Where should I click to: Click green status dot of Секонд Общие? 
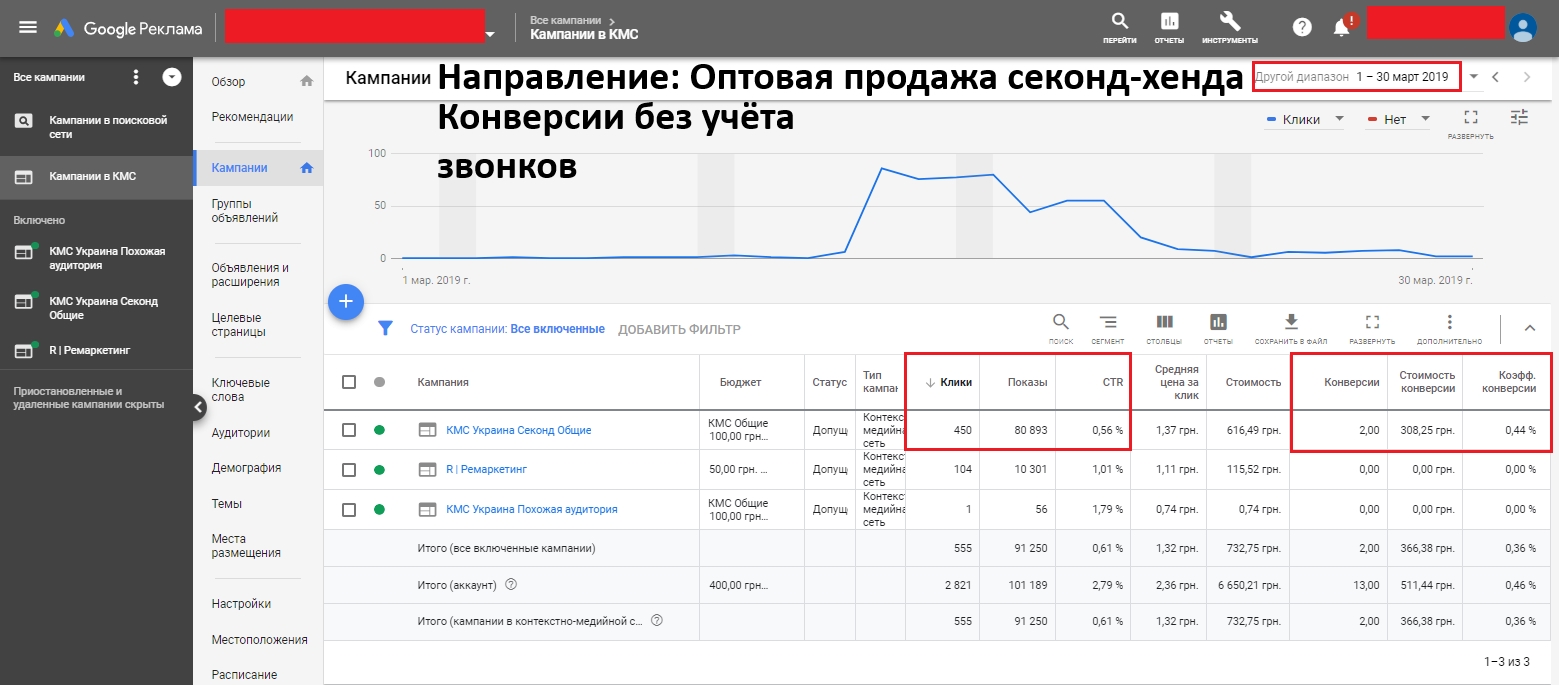379,430
